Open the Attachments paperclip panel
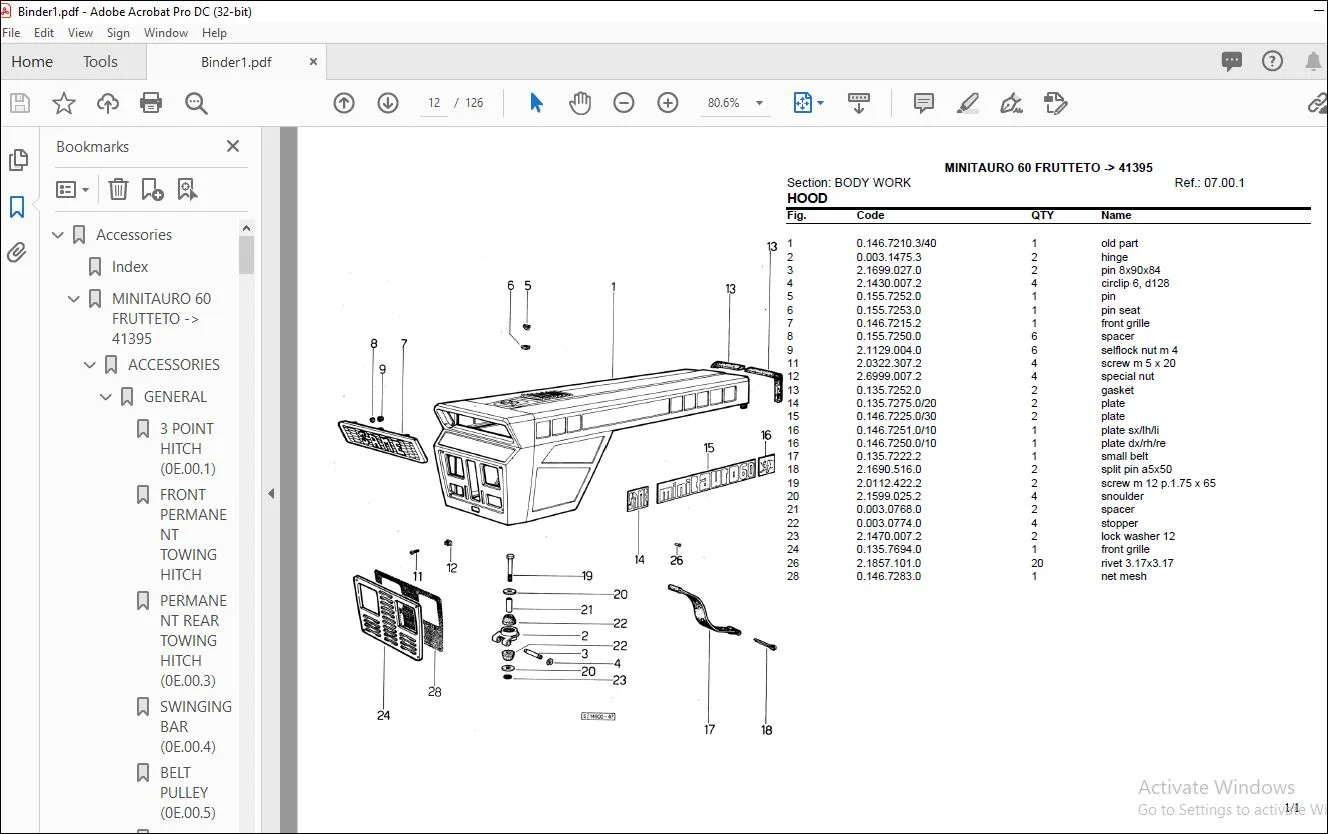Viewport: 1328px width, 834px height. pyautogui.click(x=18, y=252)
